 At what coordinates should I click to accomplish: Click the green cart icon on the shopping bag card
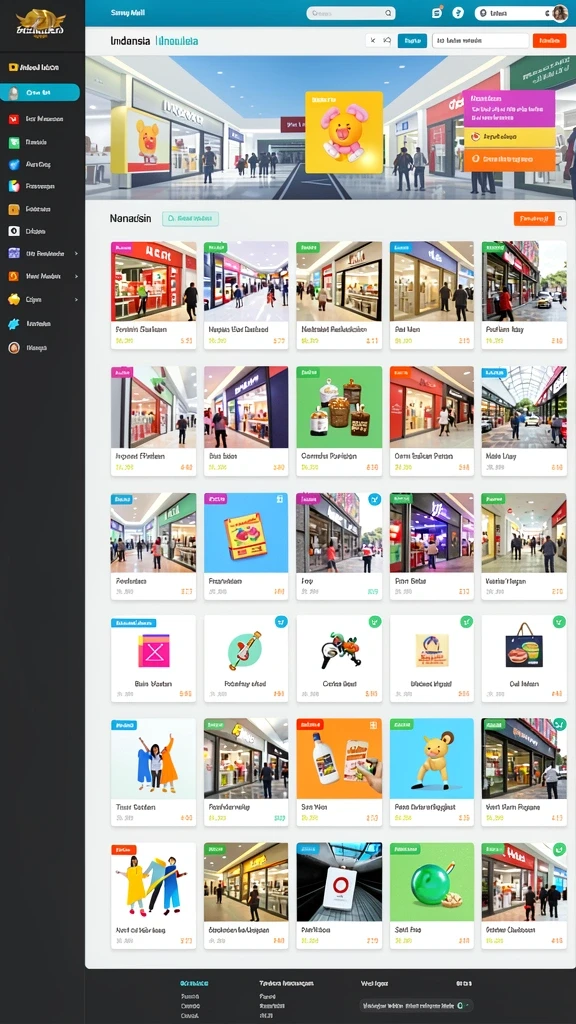point(559,622)
